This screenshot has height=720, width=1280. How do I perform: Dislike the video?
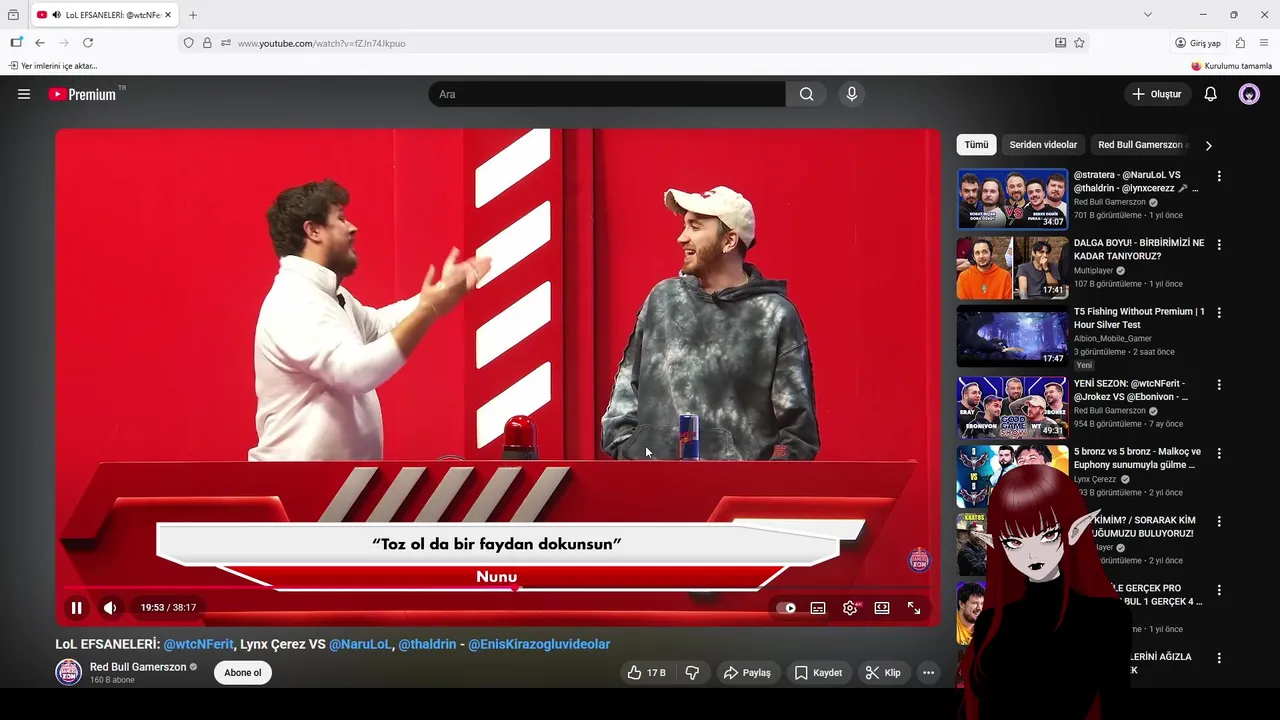click(692, 673)
